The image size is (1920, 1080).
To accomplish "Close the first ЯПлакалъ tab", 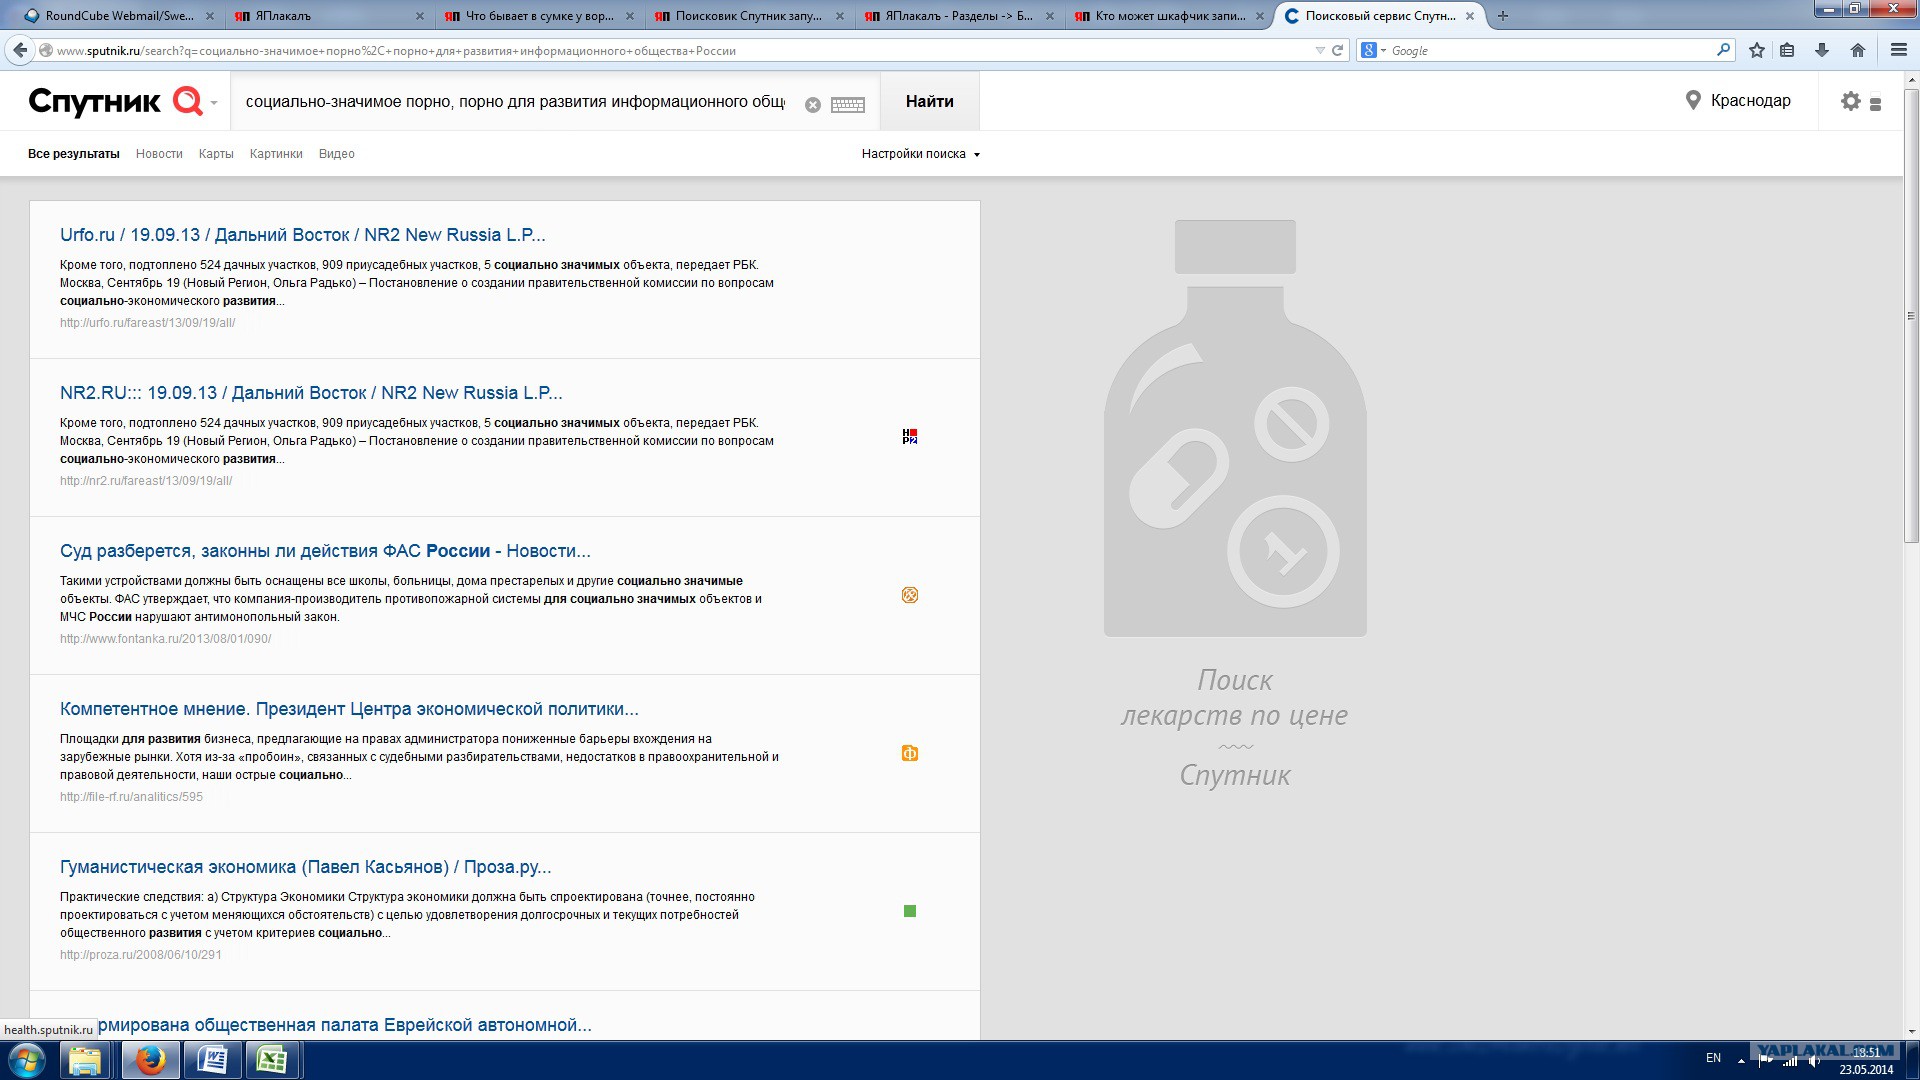I will point(420,16).
